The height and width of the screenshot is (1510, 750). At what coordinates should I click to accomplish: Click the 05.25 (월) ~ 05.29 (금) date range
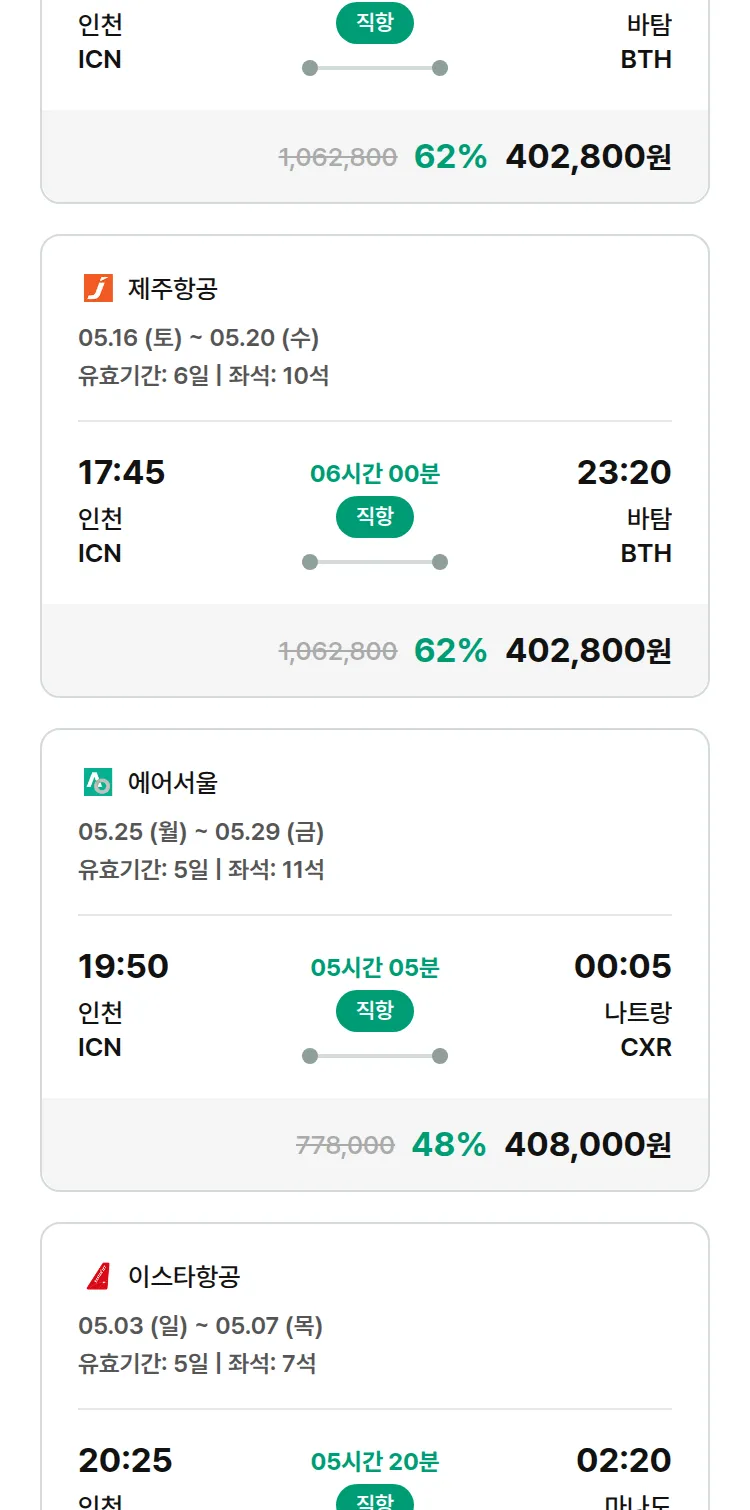tap(201, 832)
